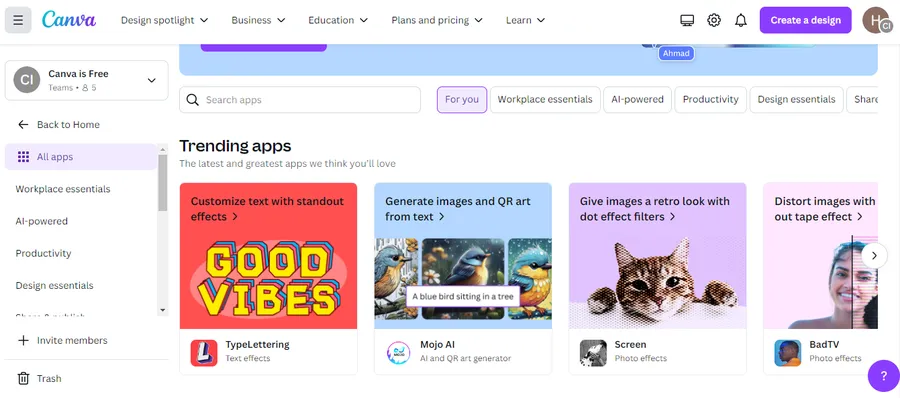Click the TypeLettering app name
900x398 pixels.
[x=257, y=345]
